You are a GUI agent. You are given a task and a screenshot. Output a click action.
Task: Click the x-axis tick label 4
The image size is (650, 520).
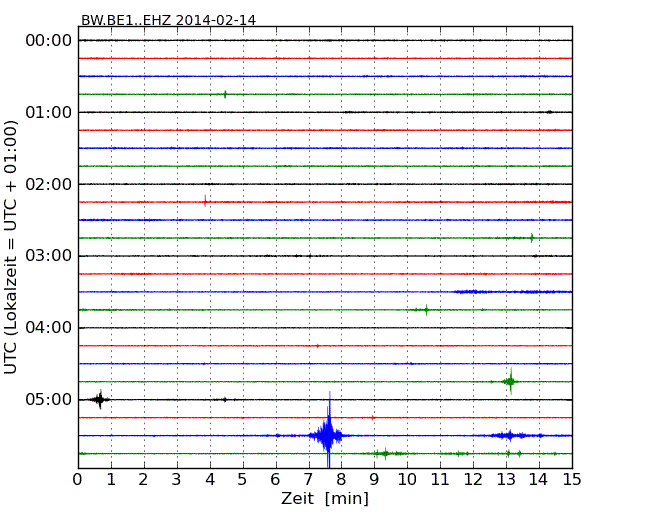click(x=210, y=480)
